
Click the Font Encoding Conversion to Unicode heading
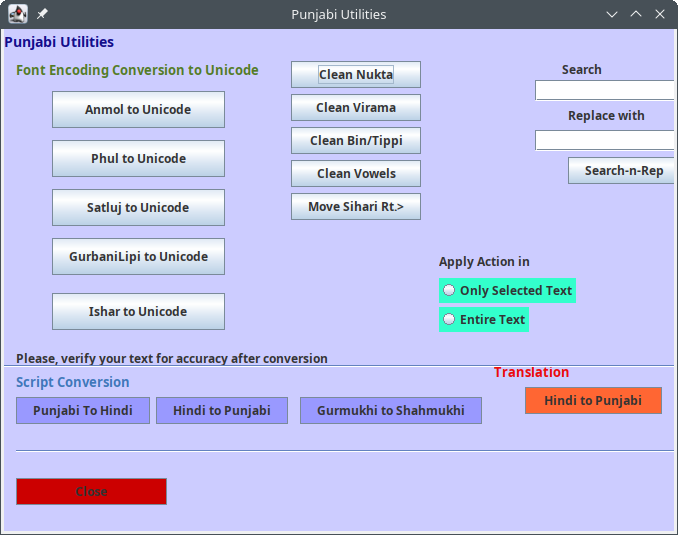137,70
